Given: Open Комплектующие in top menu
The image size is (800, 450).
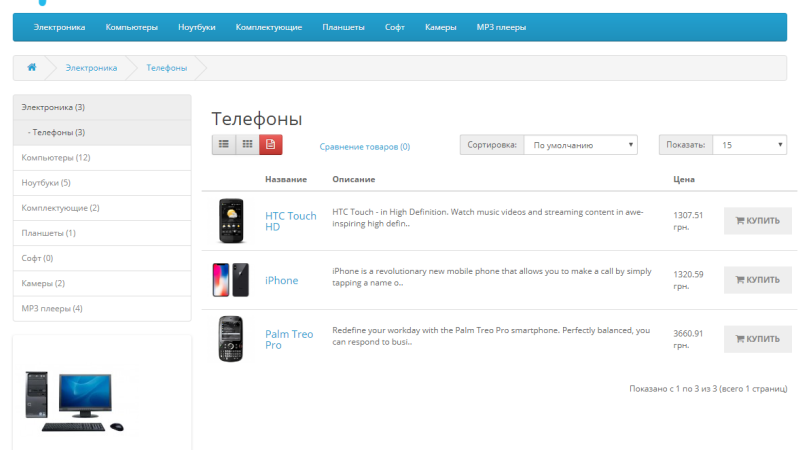Looking at the screenshot, I should coord(269,27).
